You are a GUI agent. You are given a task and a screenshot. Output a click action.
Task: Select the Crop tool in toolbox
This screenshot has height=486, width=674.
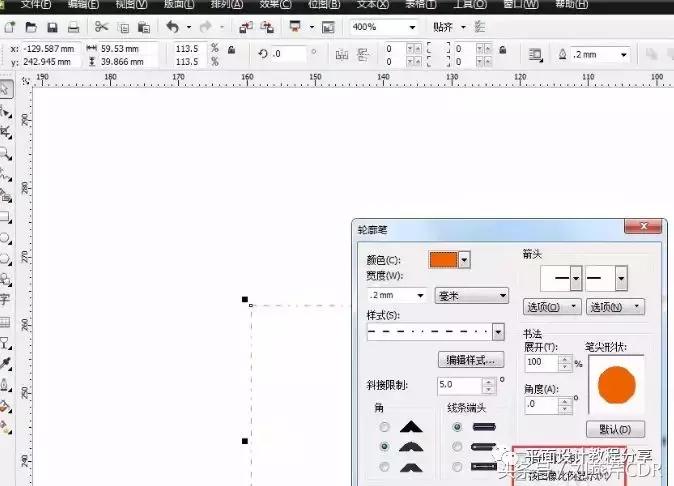[6, 132]
